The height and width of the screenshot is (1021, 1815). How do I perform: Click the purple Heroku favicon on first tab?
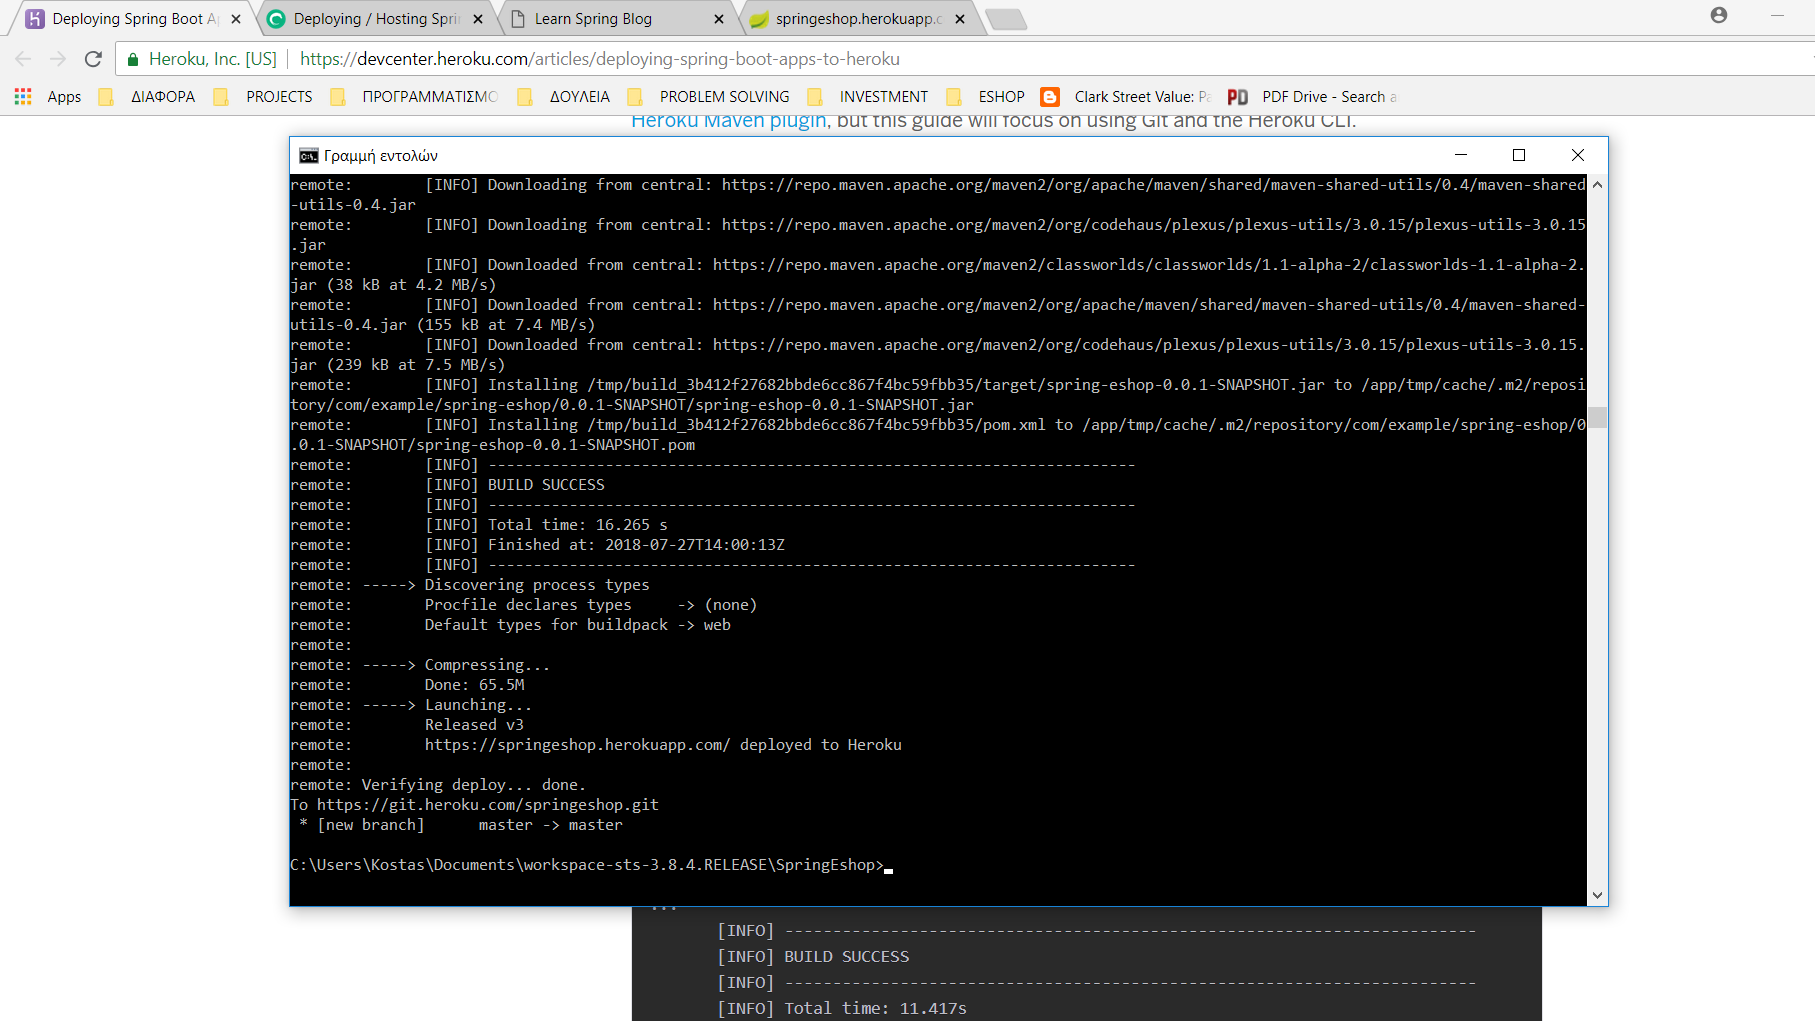point(35,19)
